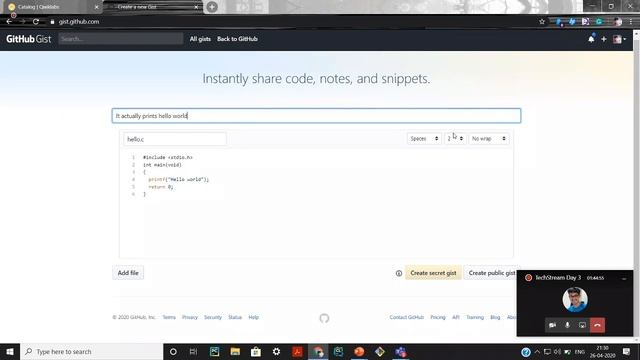Open the Windows Start menu
This screenshot has width=640, height=360.
click(x=10, y=351)
